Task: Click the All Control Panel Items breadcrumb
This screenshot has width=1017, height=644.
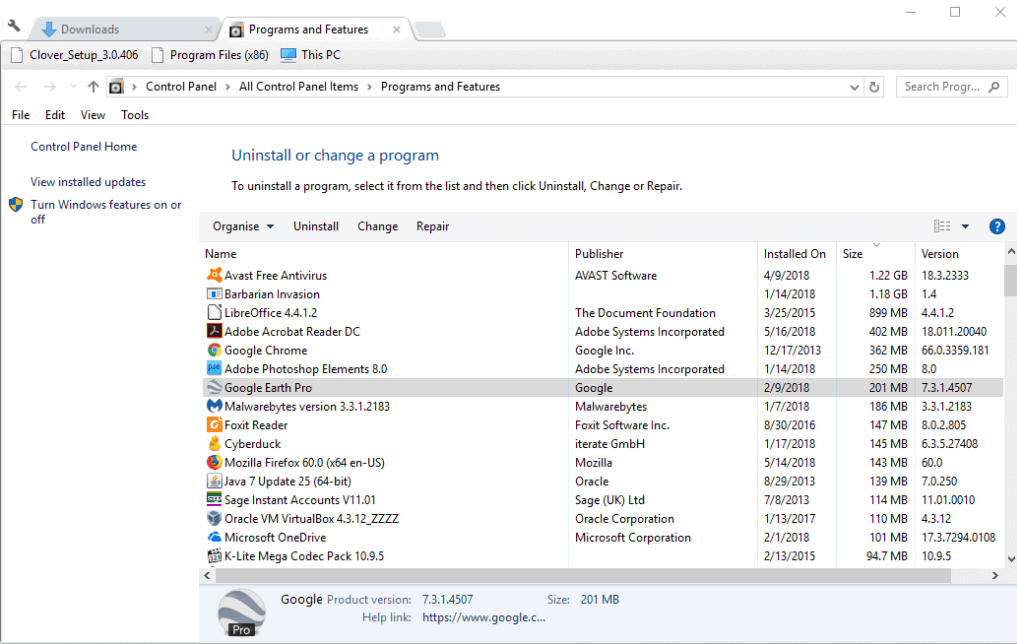Action: 298,87
